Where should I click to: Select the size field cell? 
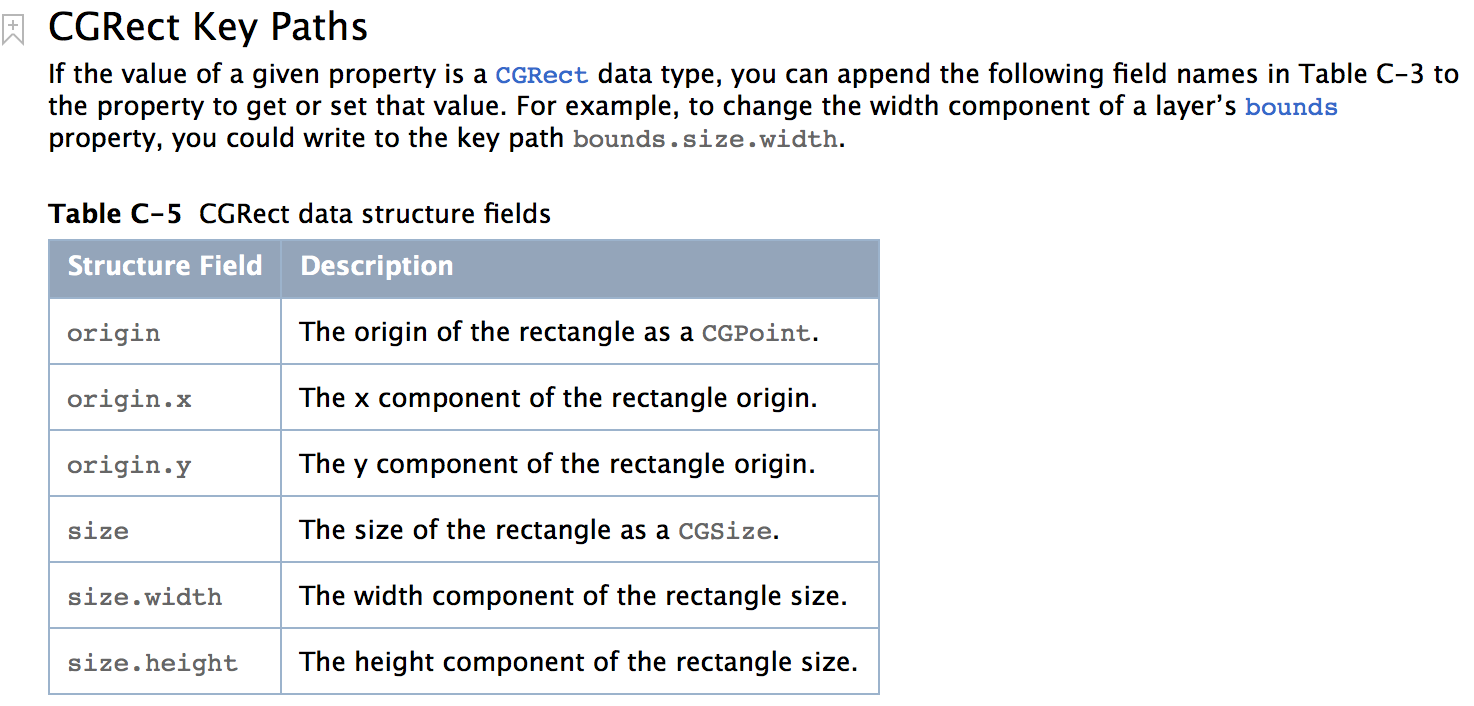(x=98, y=531)
